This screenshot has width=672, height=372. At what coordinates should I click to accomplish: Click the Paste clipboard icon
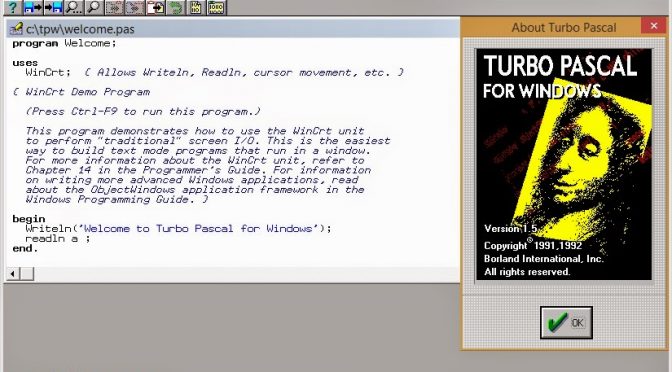[x=155, y=7]
